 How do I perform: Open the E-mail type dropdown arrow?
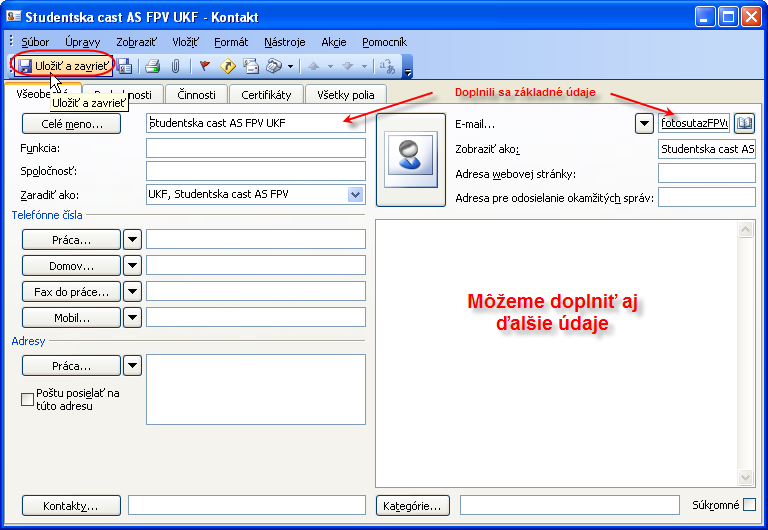[x=644, y=123]
